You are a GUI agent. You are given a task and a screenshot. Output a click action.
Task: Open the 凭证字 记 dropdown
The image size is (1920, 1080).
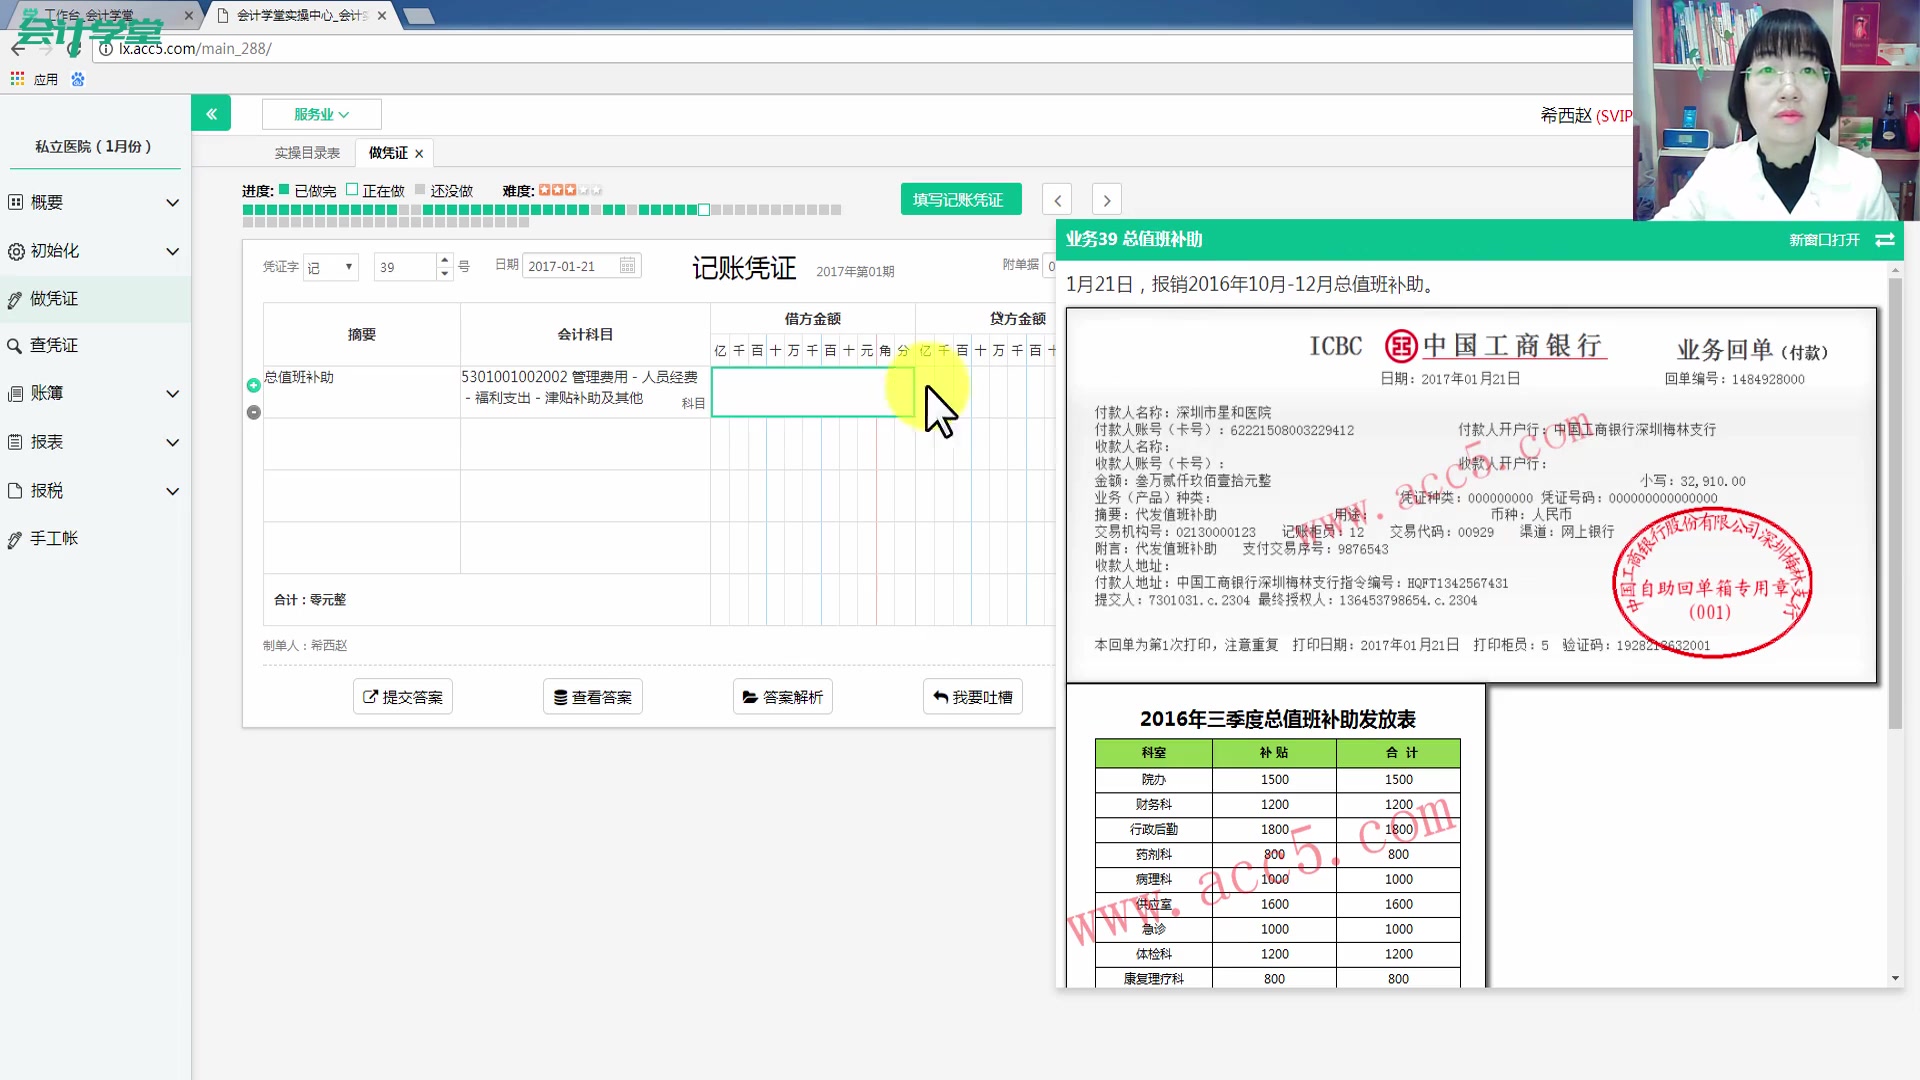pos(331,267)
